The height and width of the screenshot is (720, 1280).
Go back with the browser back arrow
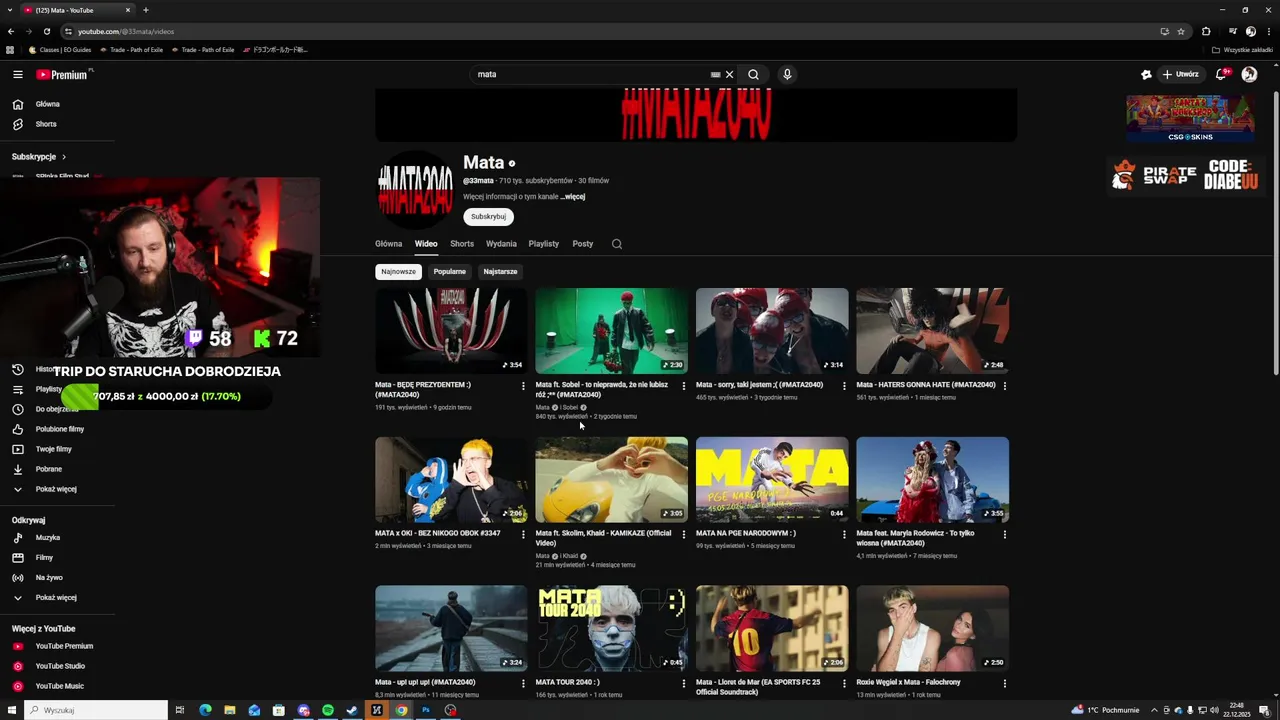[x=11, y=31]
